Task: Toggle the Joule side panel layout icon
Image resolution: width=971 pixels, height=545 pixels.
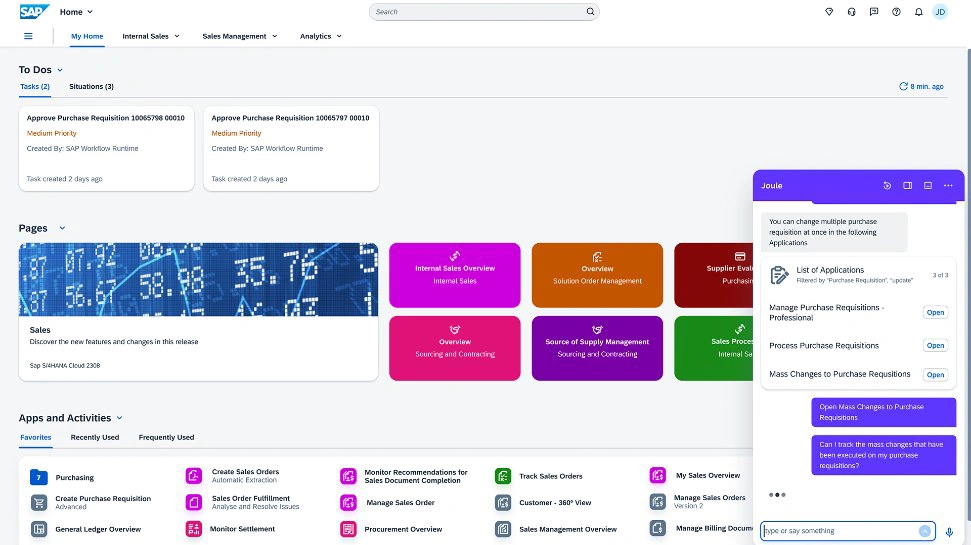Action: 907,185
